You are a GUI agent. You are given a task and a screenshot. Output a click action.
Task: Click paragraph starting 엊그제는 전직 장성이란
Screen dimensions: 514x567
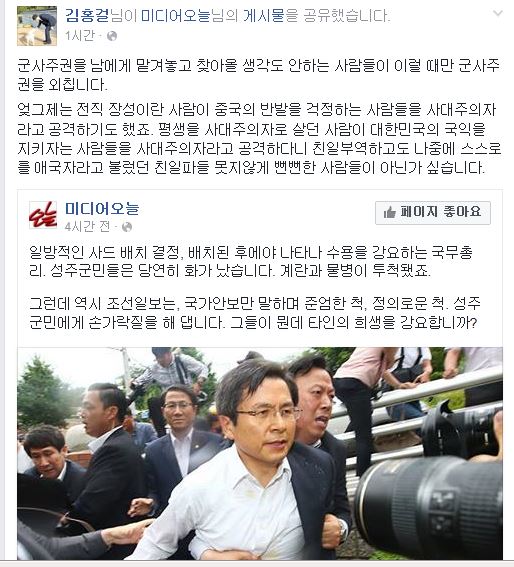(x=259, y=138)
